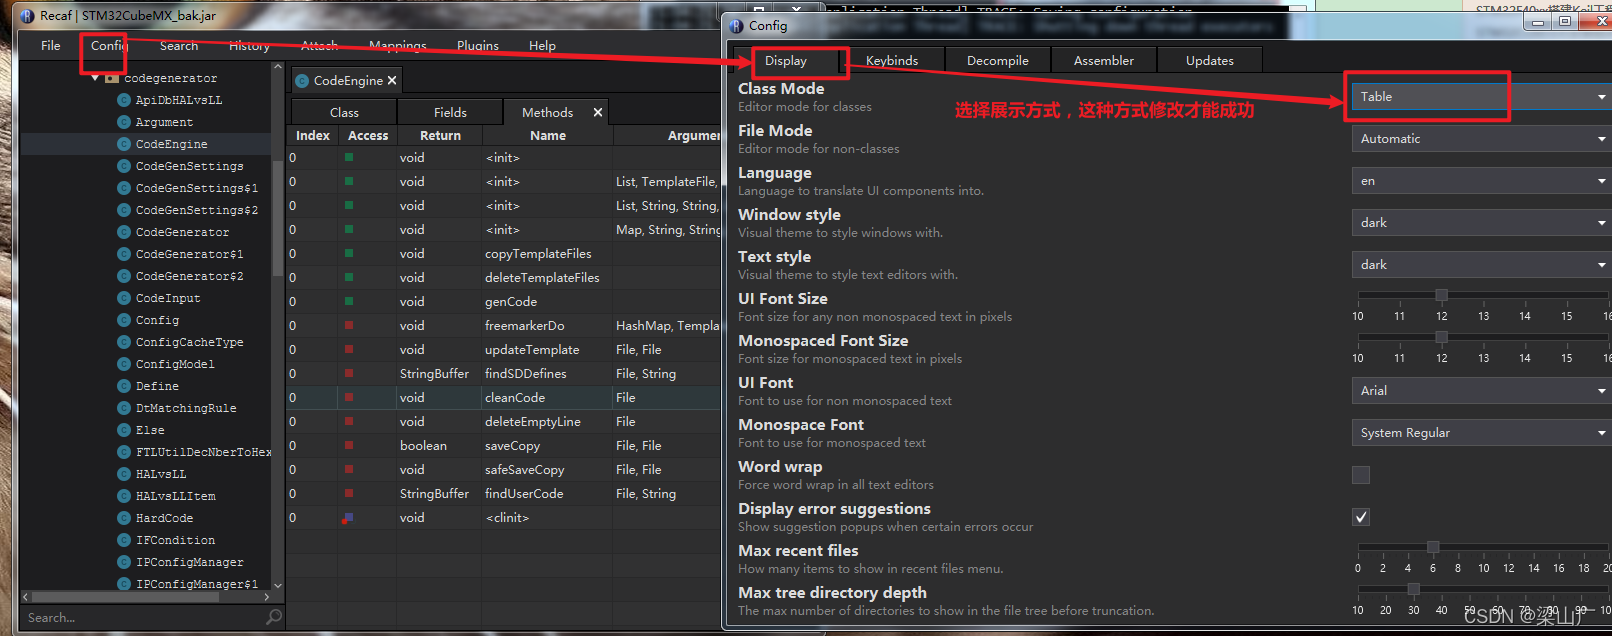
Task: Click the access icon of the <clinit> row
Action: 348,518
